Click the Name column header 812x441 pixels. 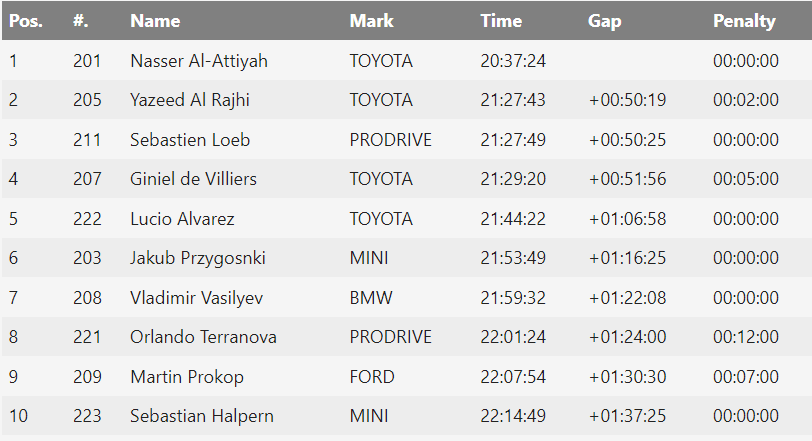tap(155, 21)
